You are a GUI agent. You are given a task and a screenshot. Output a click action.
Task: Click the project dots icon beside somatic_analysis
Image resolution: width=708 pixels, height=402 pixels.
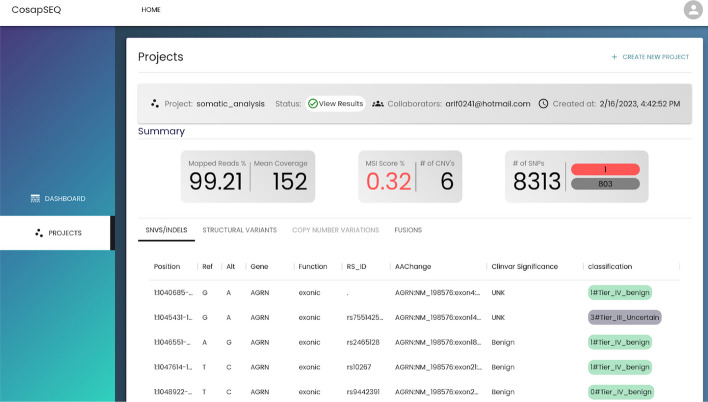tap(155, 103)
